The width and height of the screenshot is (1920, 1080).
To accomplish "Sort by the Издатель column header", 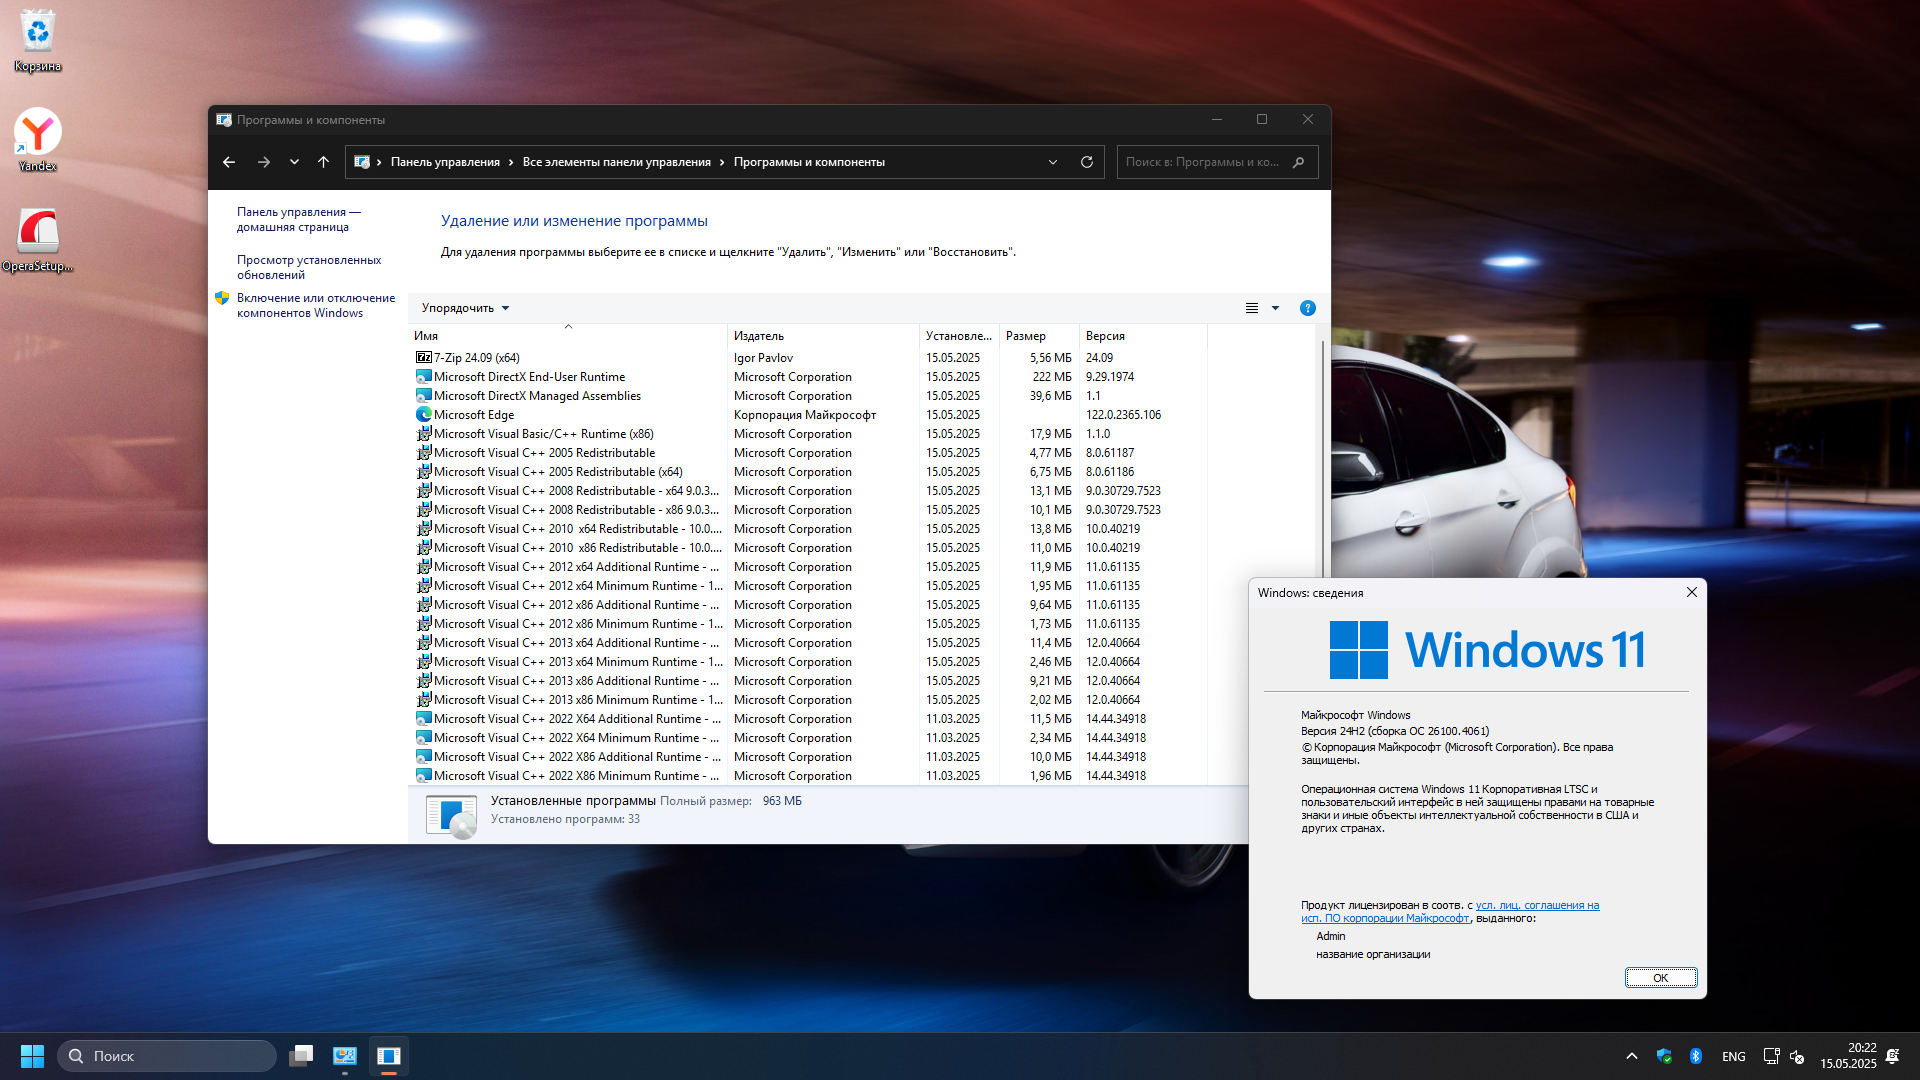I will click(823, 336).
